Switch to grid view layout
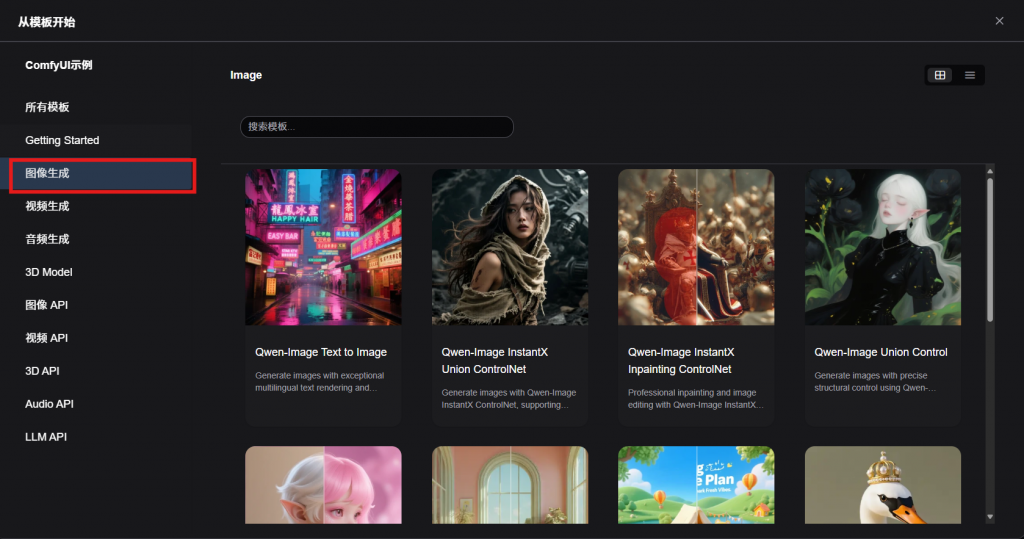Image resolution: width=1024 pixels, height=539 pixels. 940,75
